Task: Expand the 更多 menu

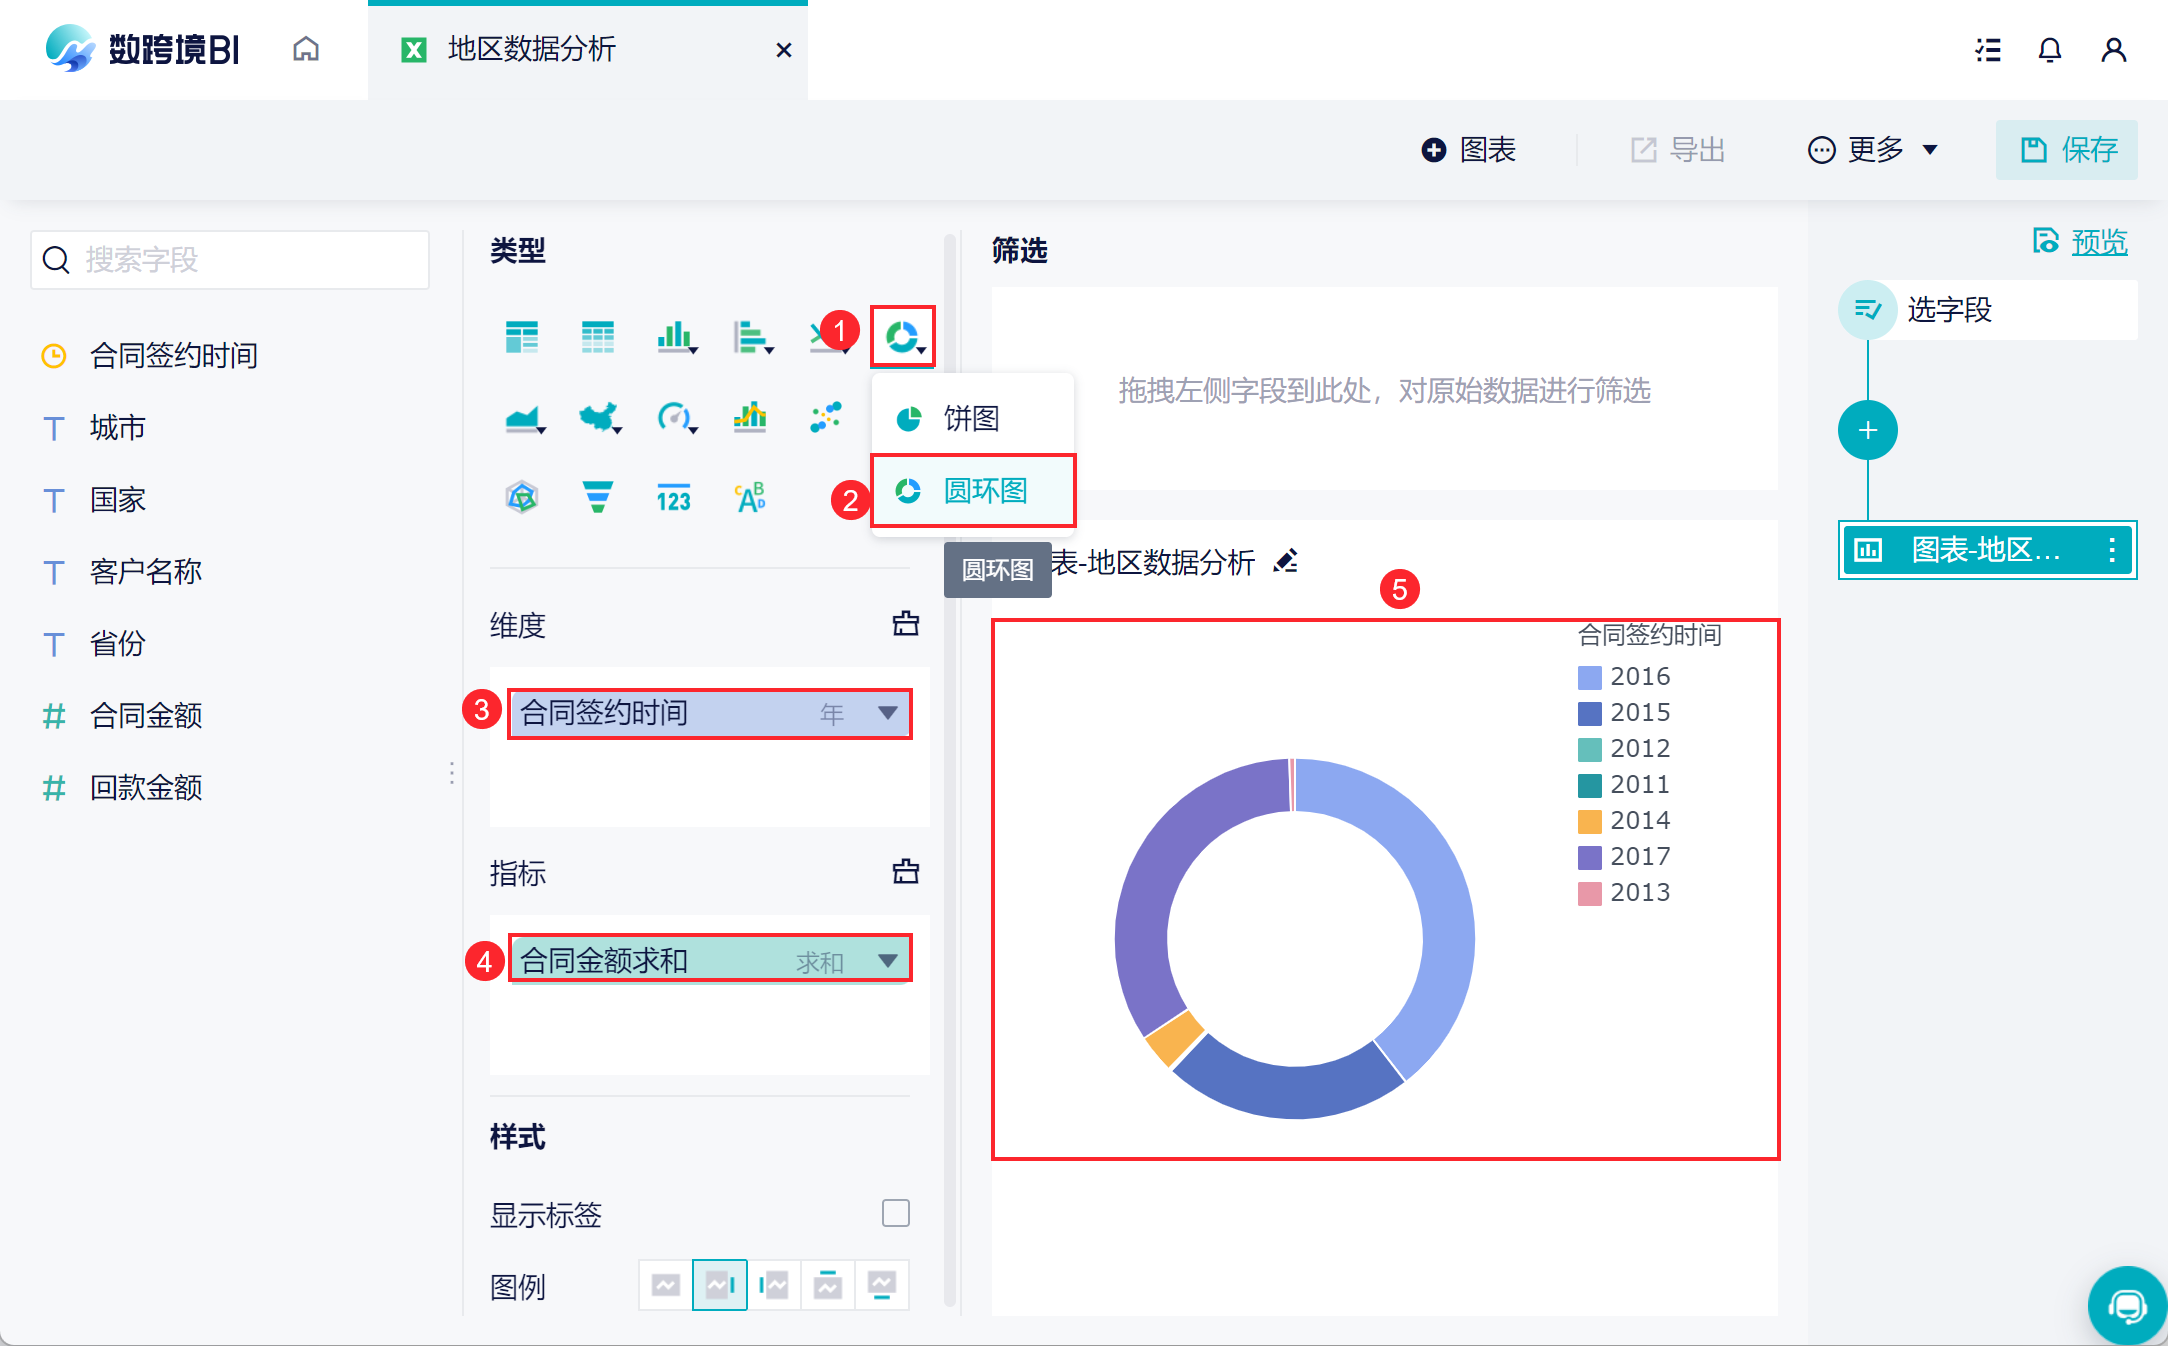Action: click(x=1874, y=150)
